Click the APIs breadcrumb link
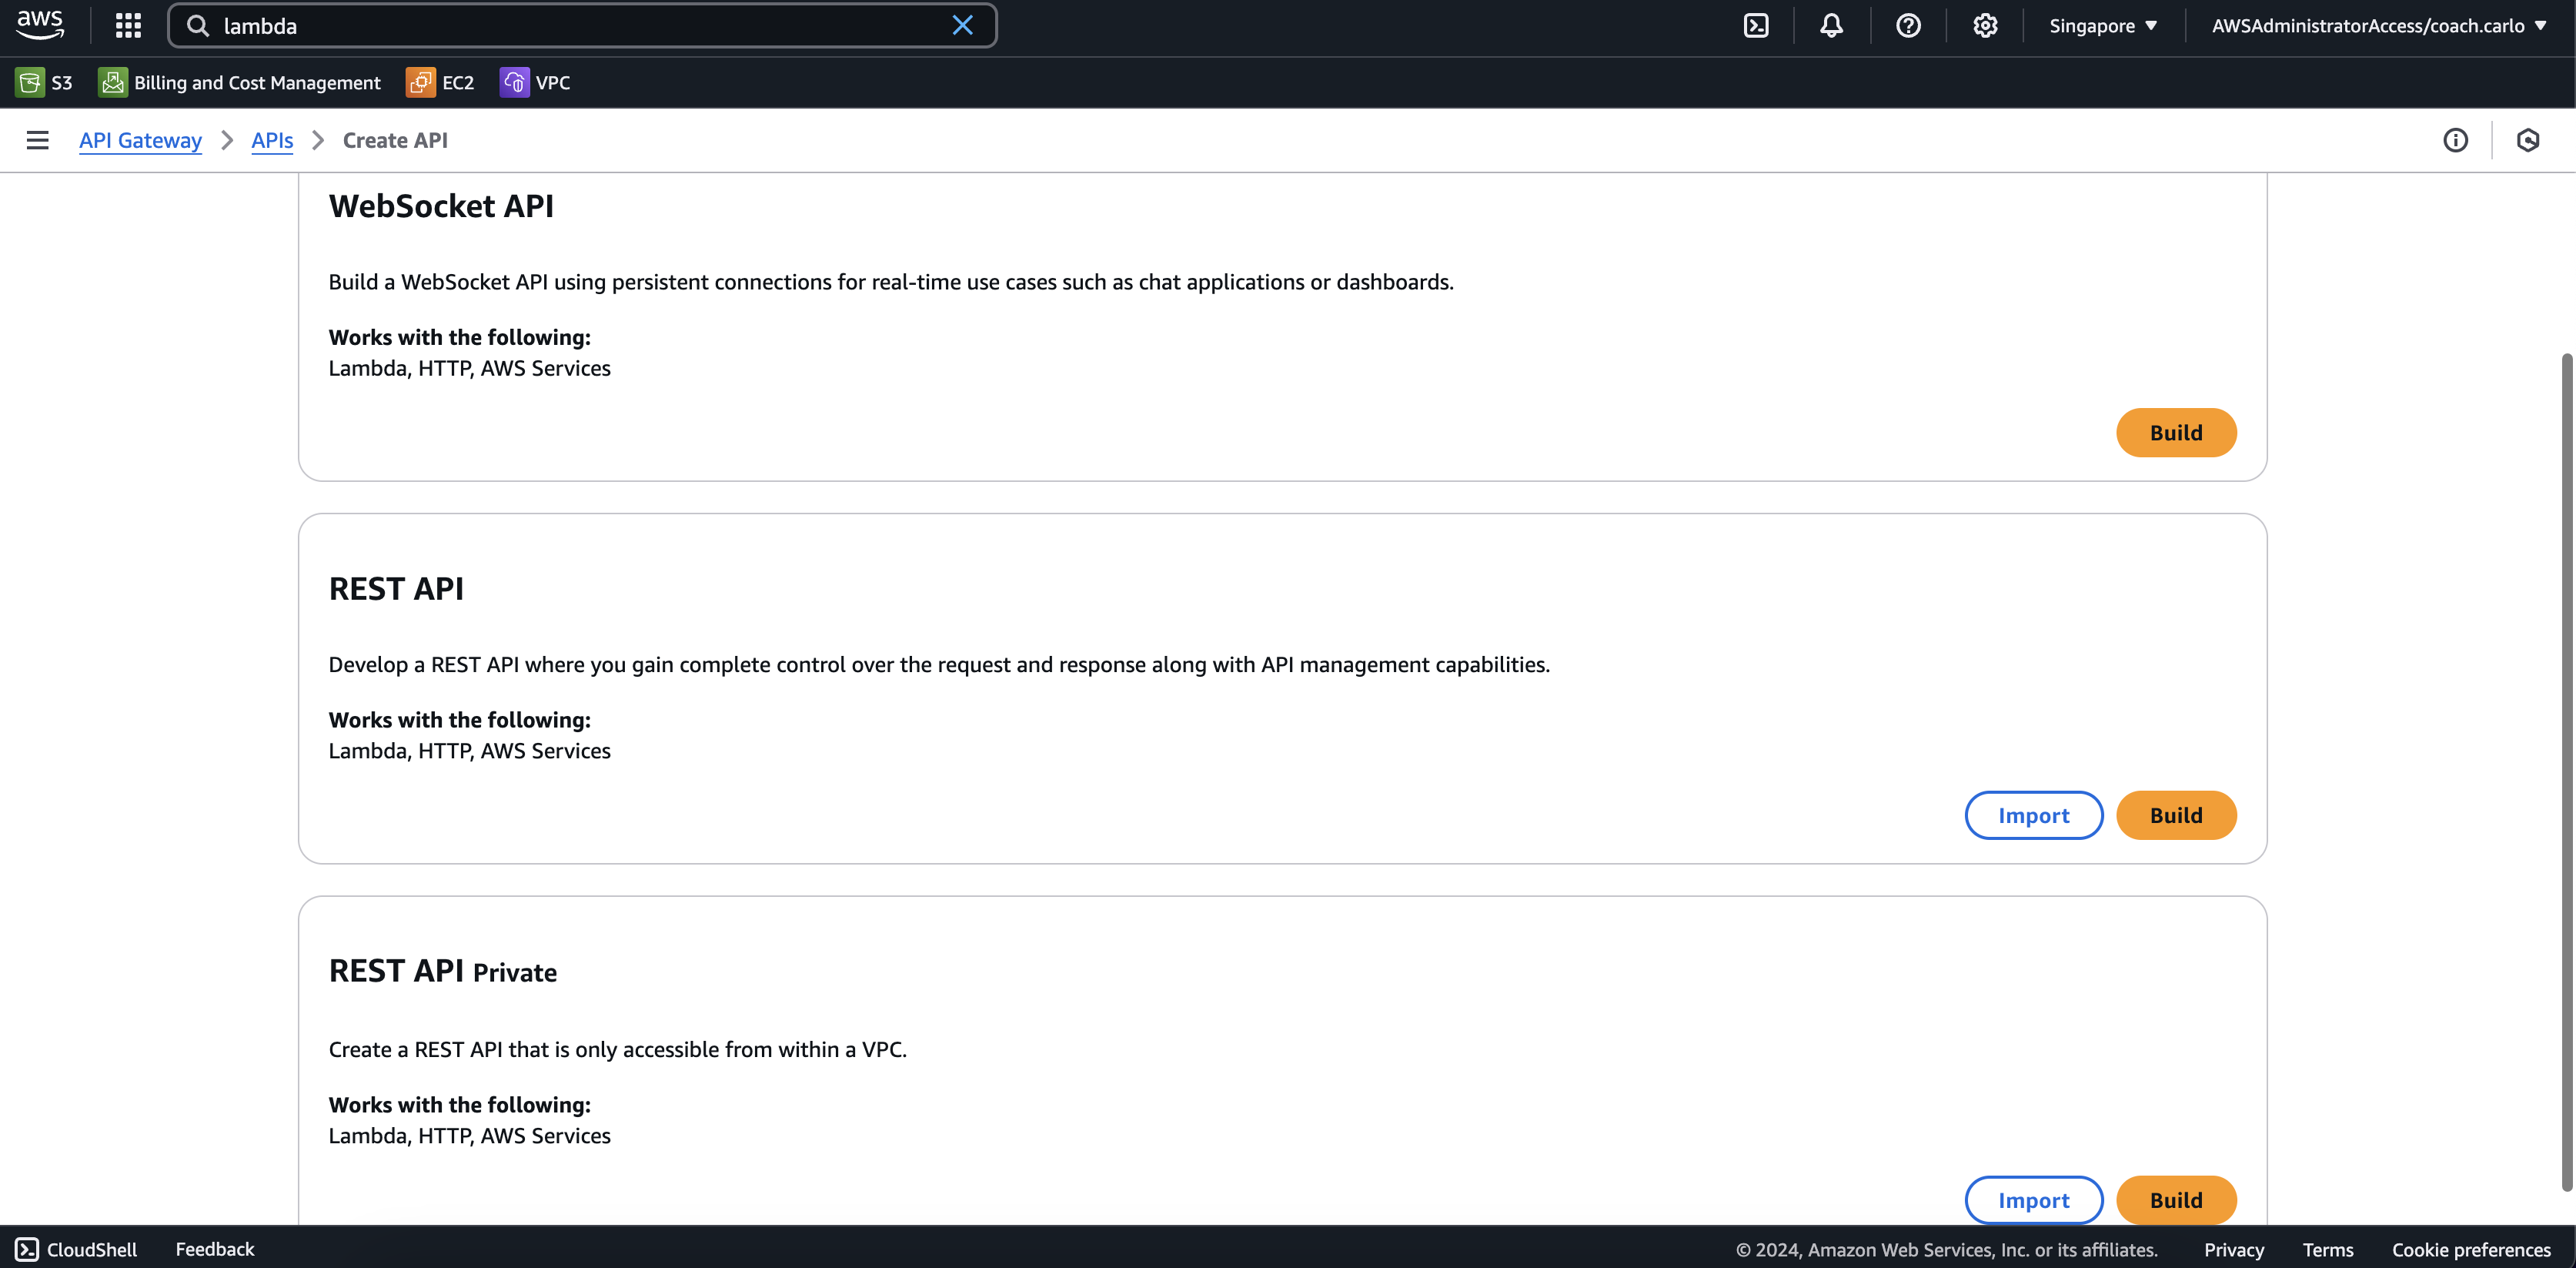2576x1268 pixels. click(272, 140)
